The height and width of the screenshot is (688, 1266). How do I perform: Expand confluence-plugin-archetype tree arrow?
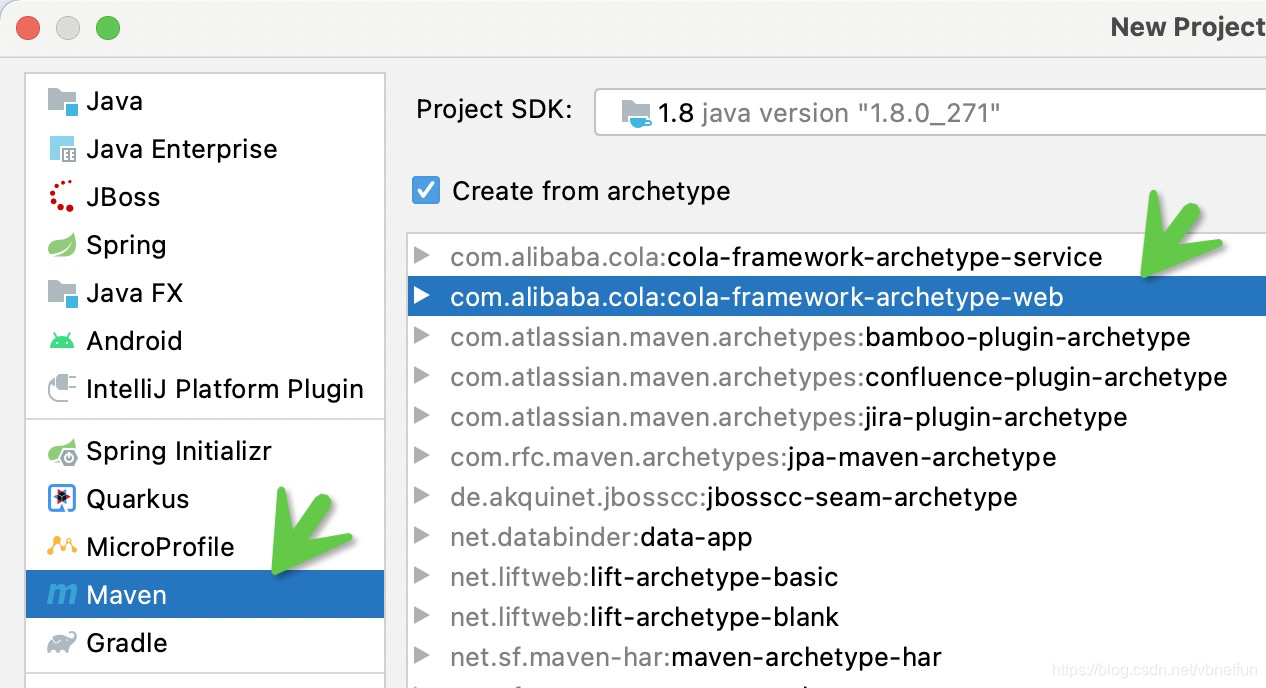422,377
